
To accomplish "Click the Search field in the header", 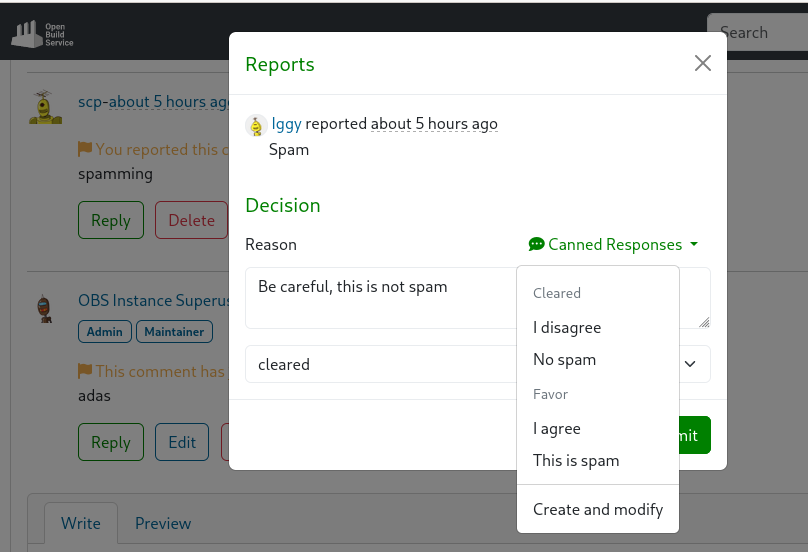I will pyautogui.click(x=758, y=32).
